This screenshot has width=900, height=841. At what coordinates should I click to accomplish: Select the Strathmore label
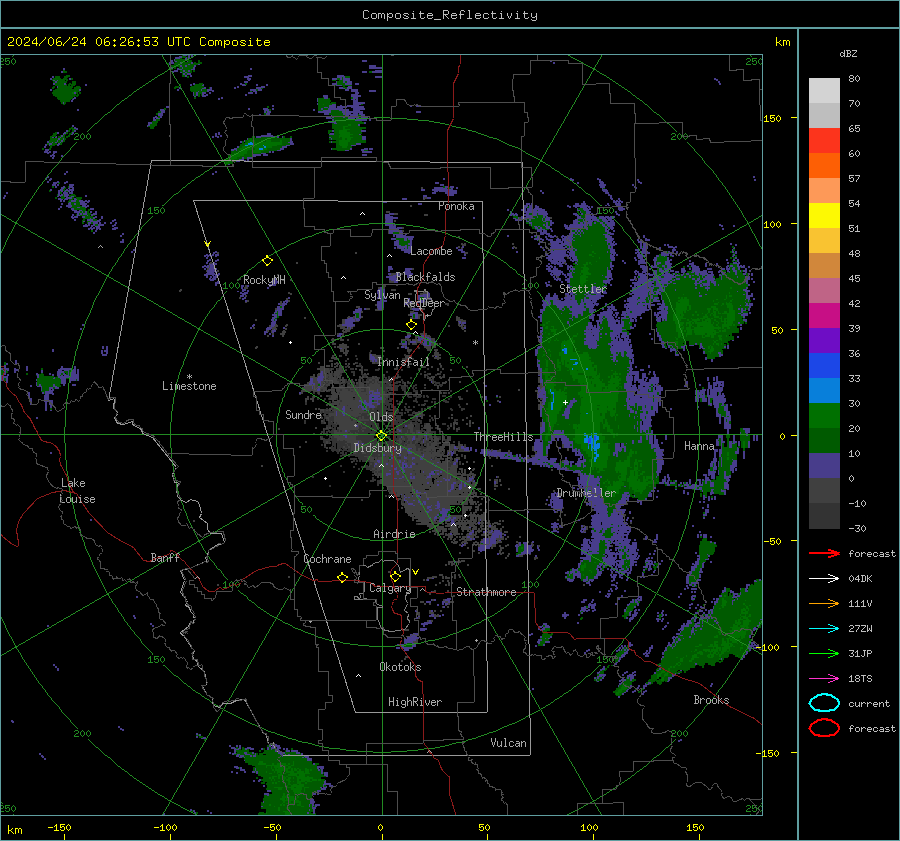pyautogui.click(x=486, y=592)
